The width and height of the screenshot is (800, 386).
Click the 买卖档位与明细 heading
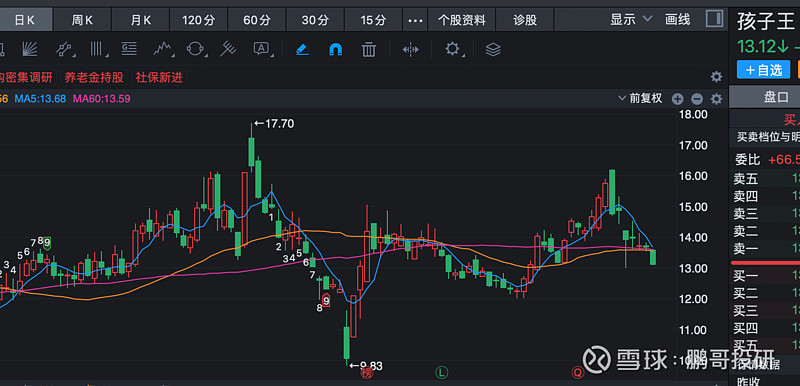tap(768, 137)
